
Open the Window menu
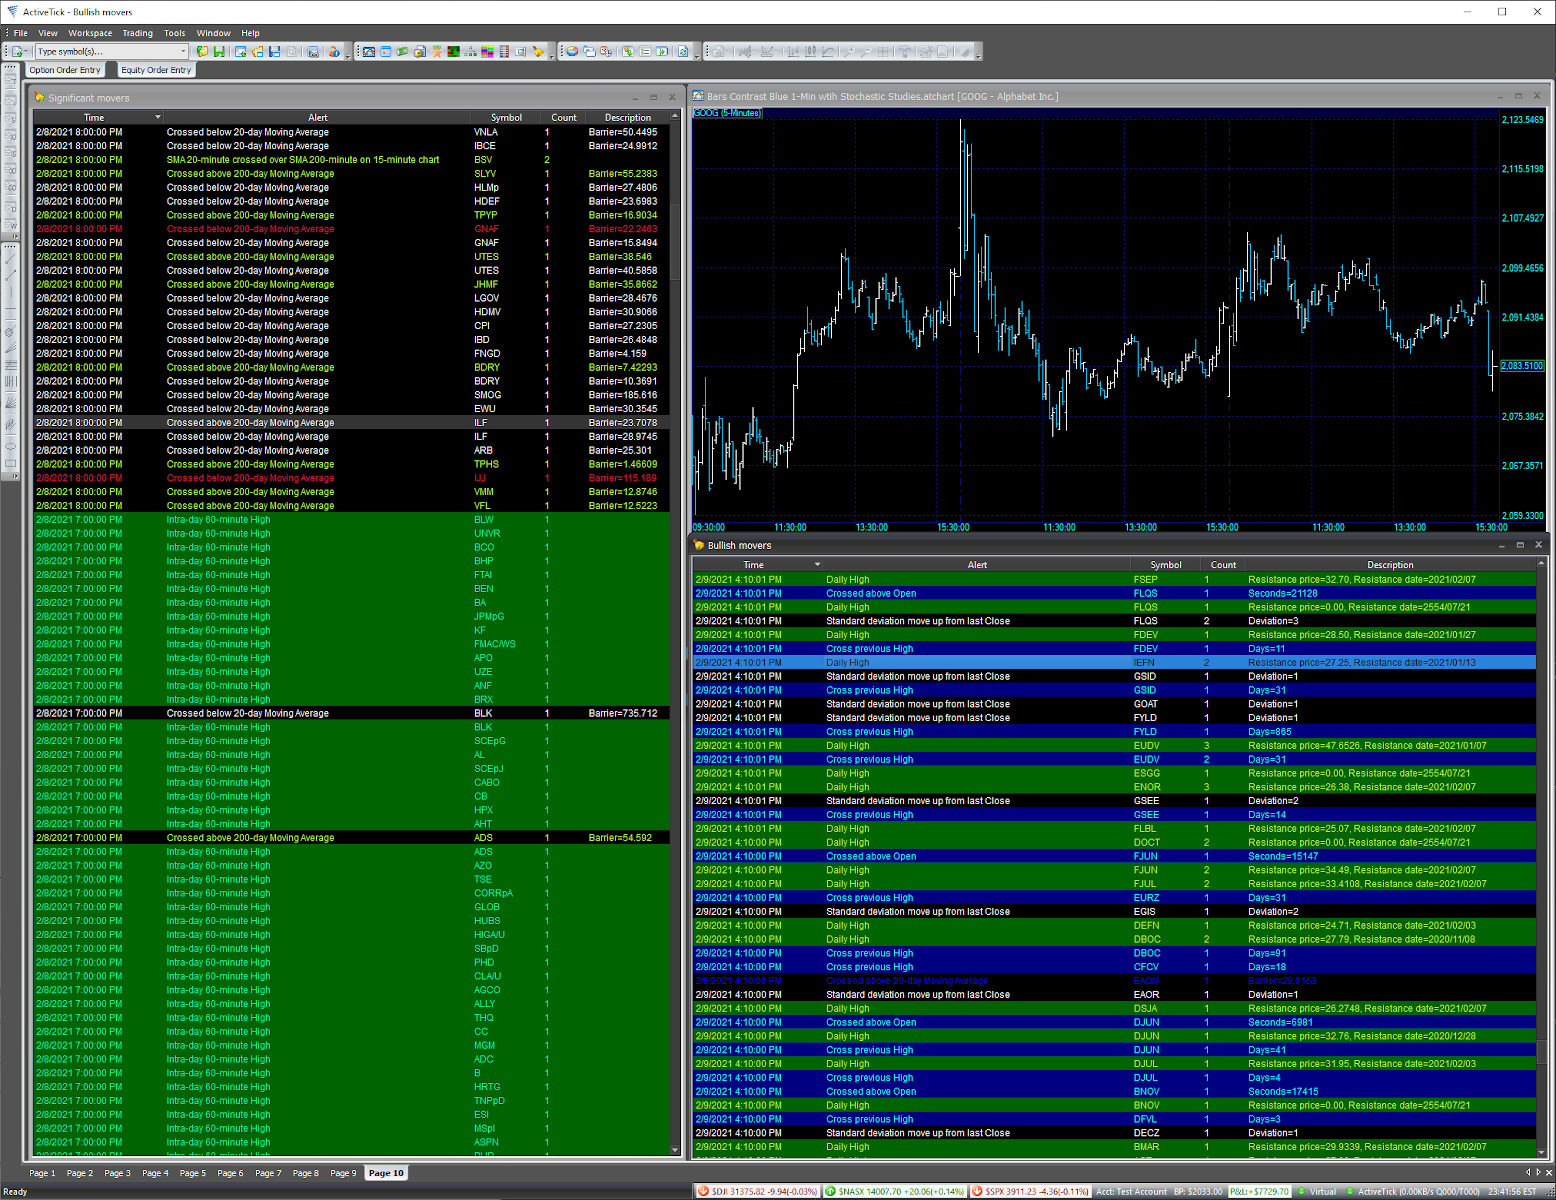click(213, 33)
